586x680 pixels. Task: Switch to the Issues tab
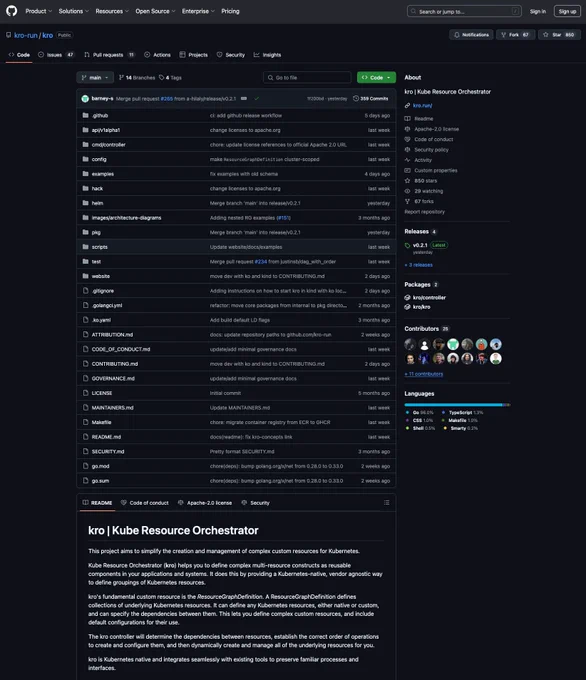coord(56,55)
